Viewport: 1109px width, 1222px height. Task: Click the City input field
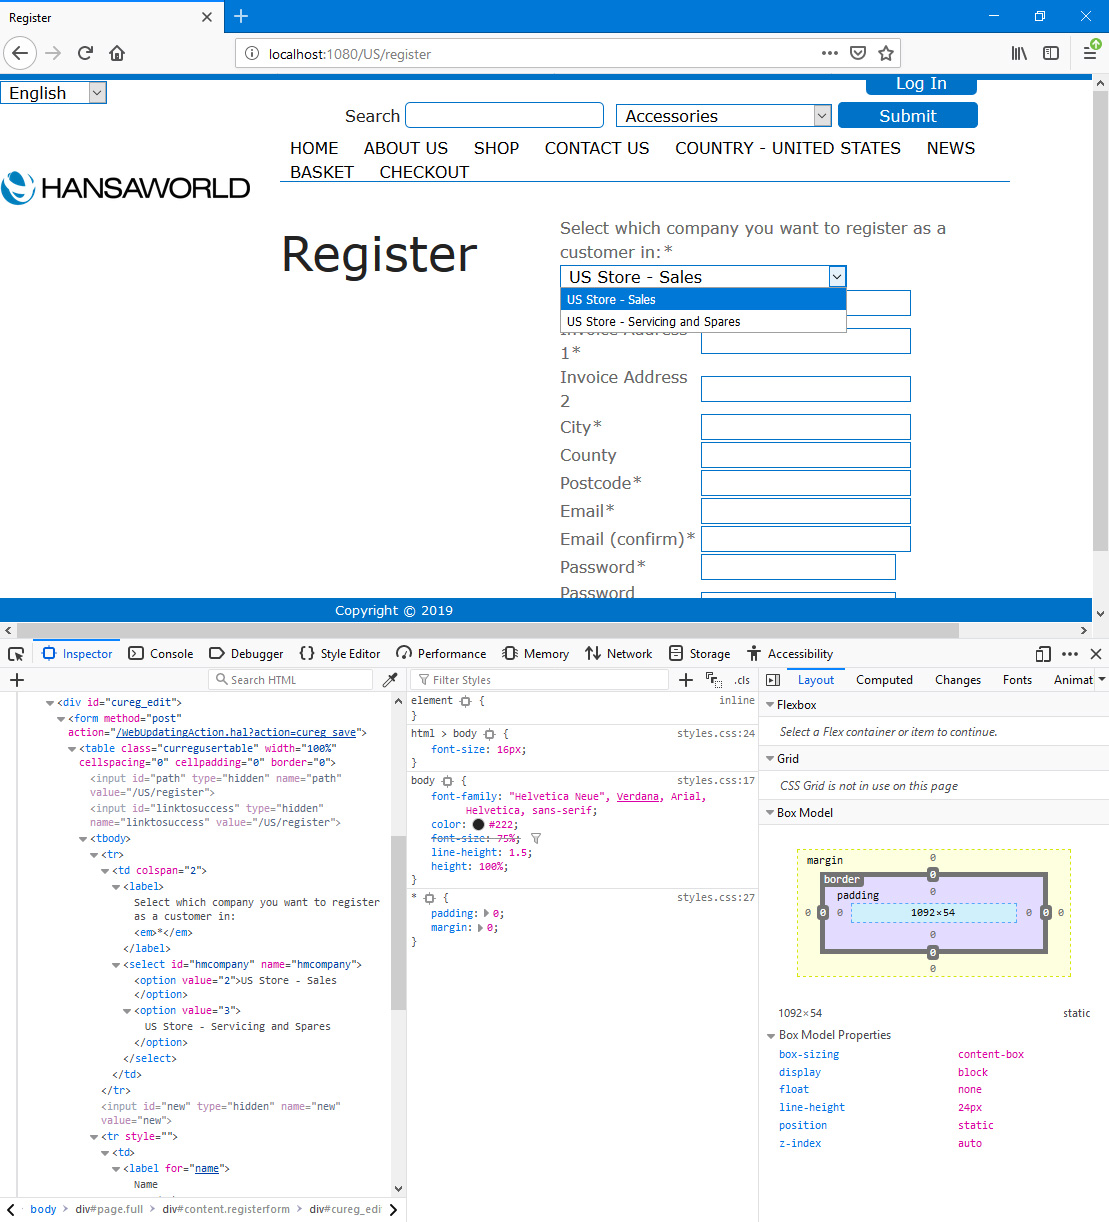pyautogui.click(x=806, y=427)
